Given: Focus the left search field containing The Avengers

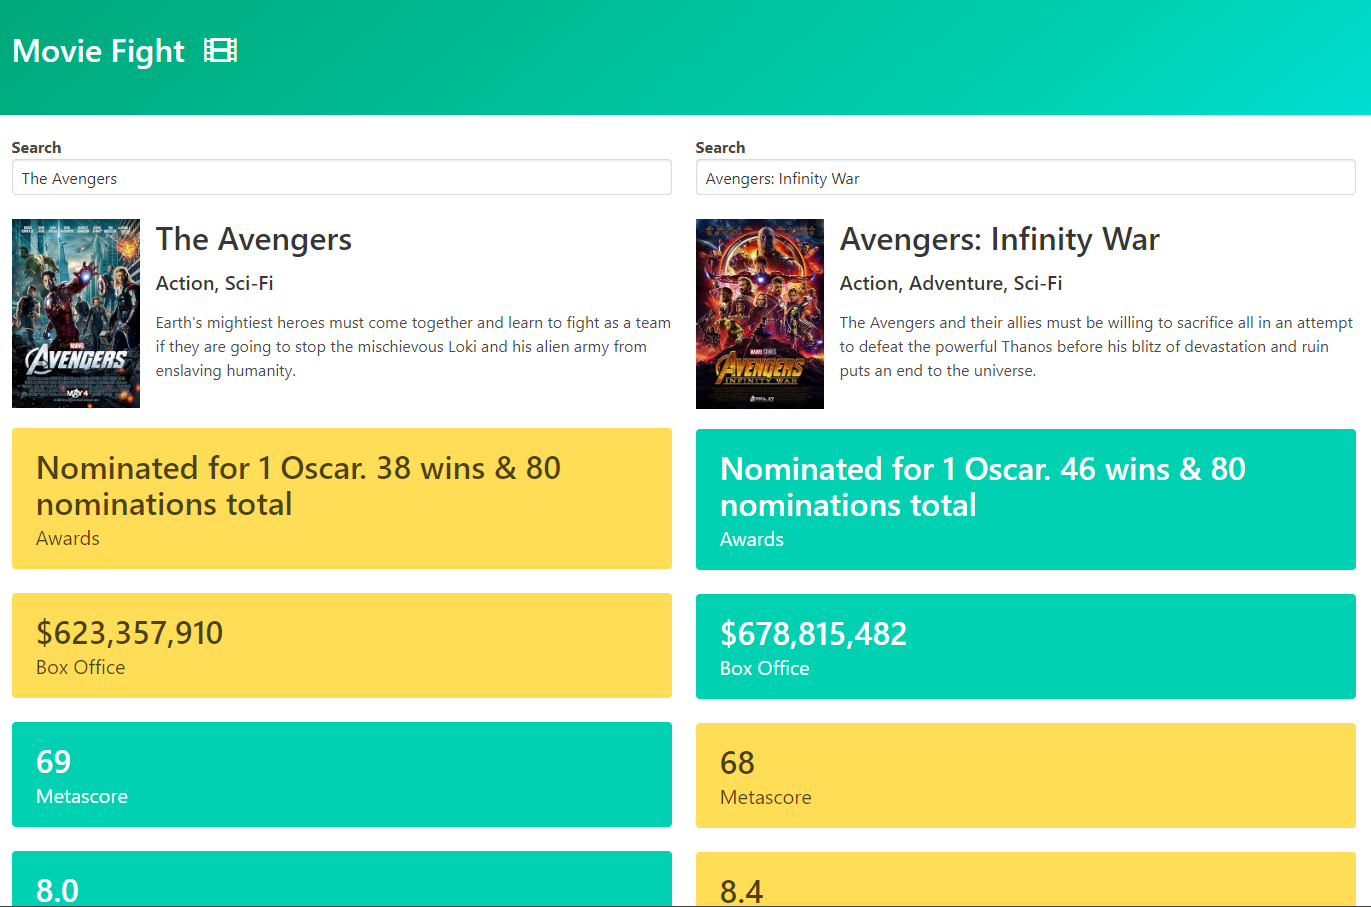Looking at the screenshot, I should click(x=341, y=178).
